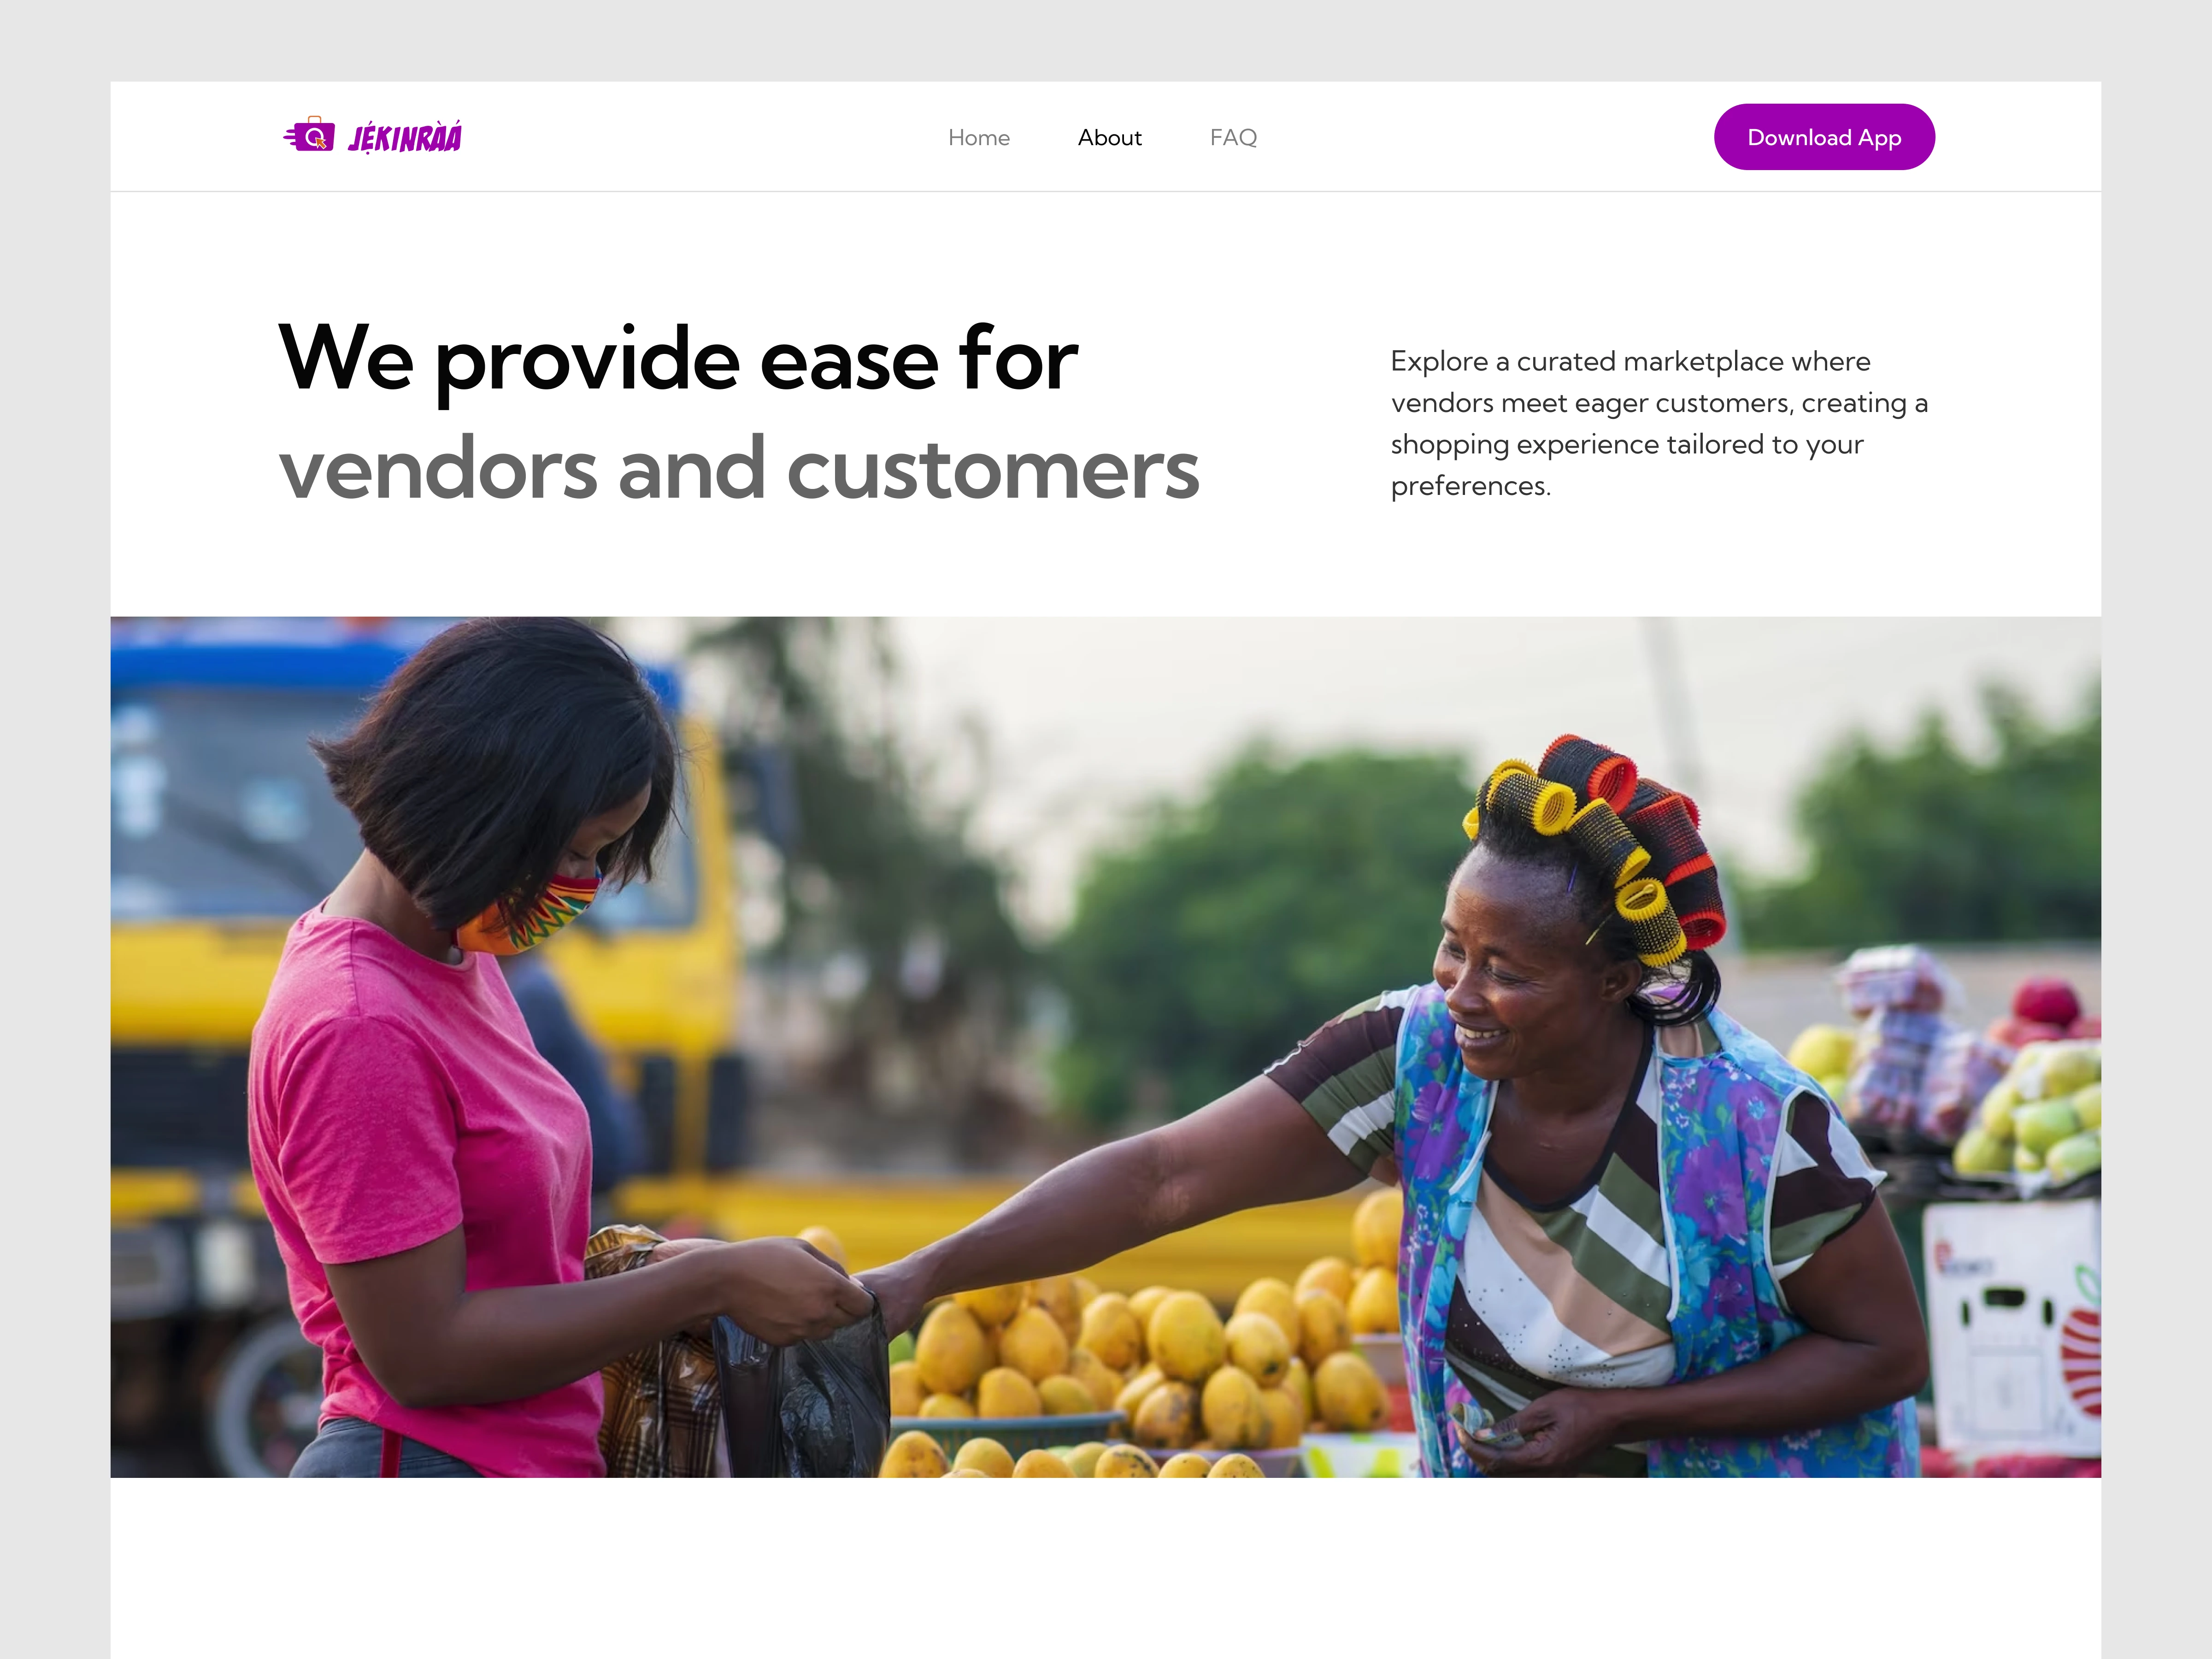Click the gray "vendors and customers" heading text
2212x1659 pixels.
[x=739, y=469]
